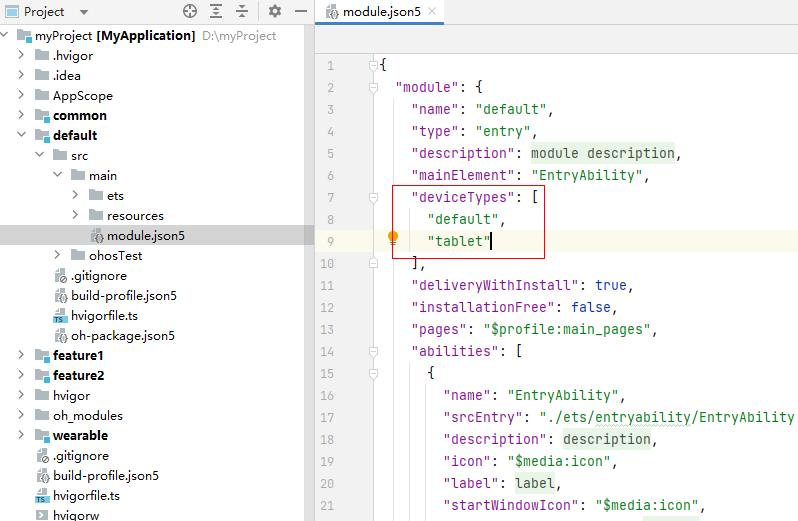798x521 pixels.
Task: Expand the ets folder
Action: point(75,196)
